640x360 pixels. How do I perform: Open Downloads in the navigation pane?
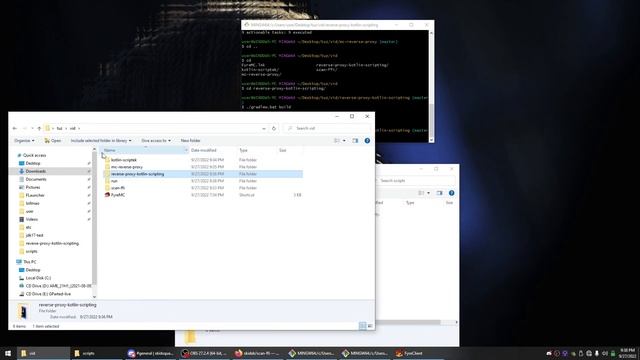[36, 171]
